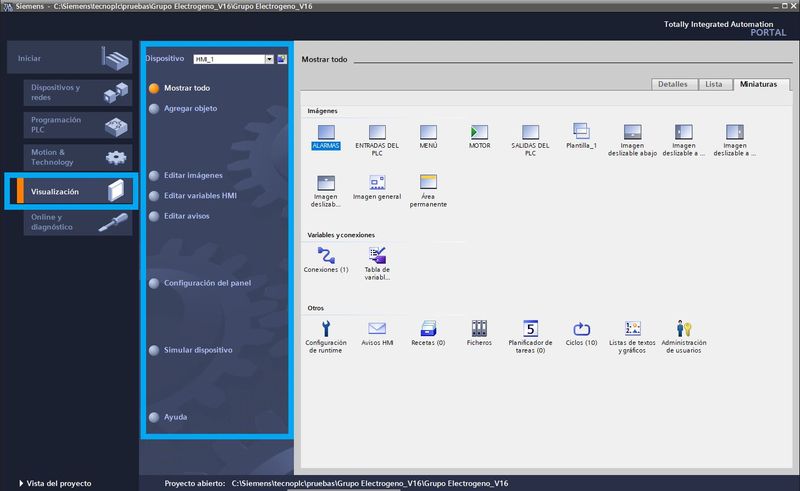
Task: Open Online y diagnóstico portal section
Action: click(x=78, y=222)
